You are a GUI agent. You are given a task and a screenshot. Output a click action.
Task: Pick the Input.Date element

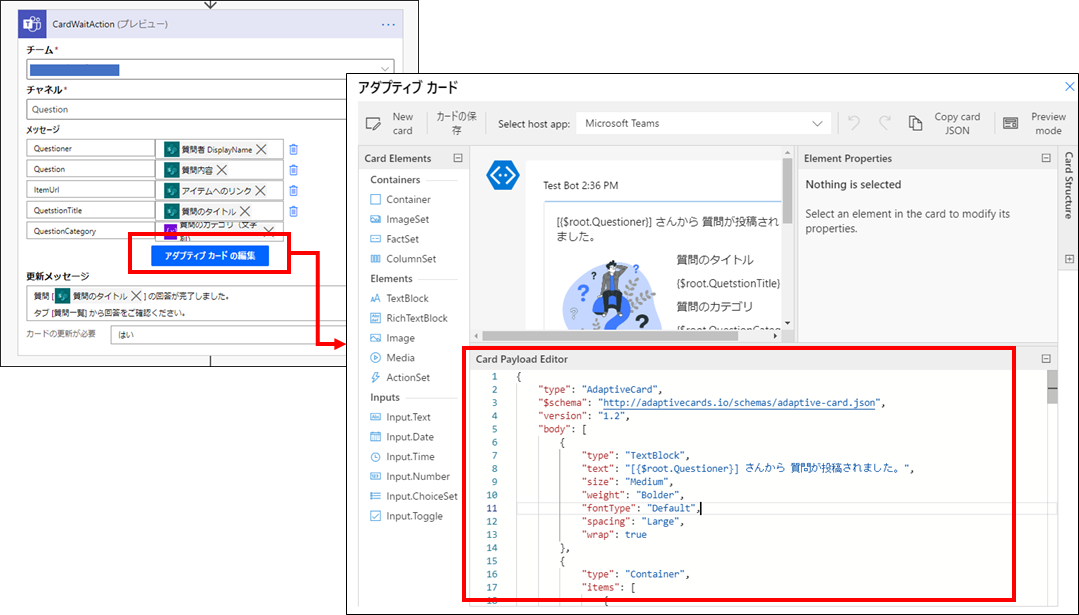[x=402, y=438]
